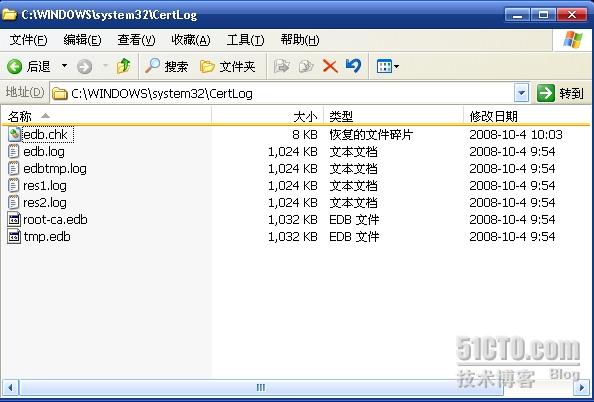The width and height of the screenshot is (594, 402).
Task: Open the 搜索 search pane
Action: click(x=167, y=67)
